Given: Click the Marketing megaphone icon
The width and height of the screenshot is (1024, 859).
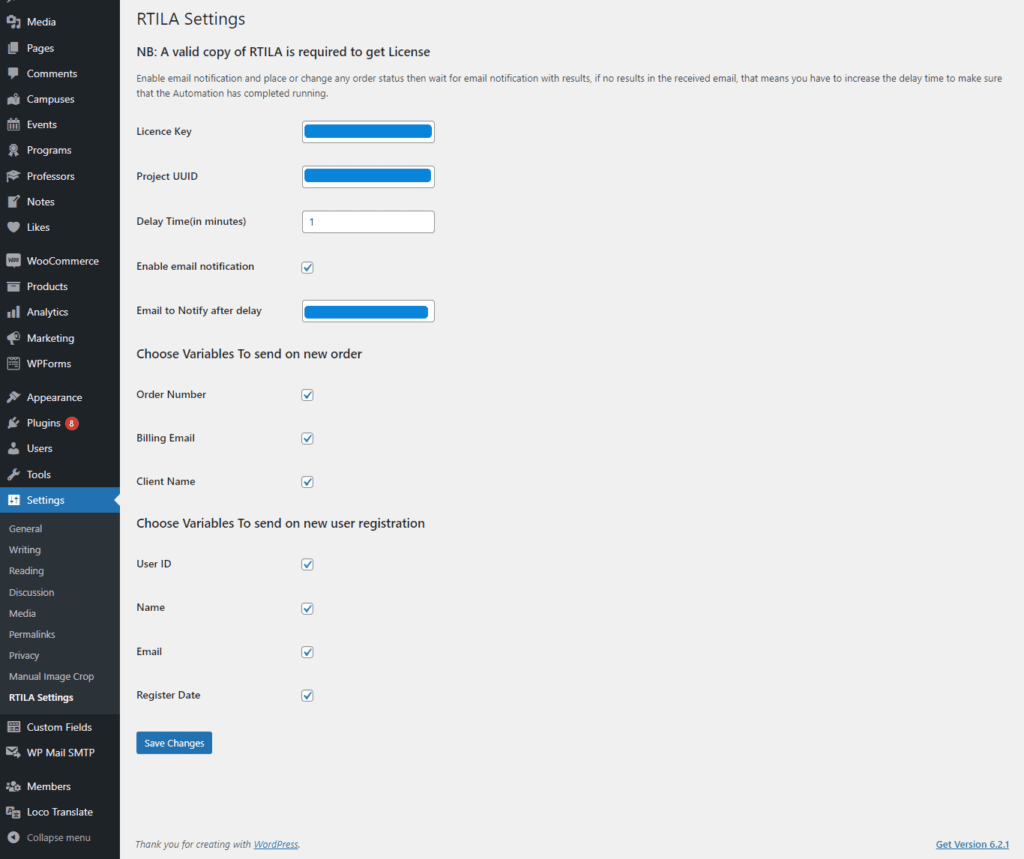Looking at the screenshot, I should pos(13,338).
